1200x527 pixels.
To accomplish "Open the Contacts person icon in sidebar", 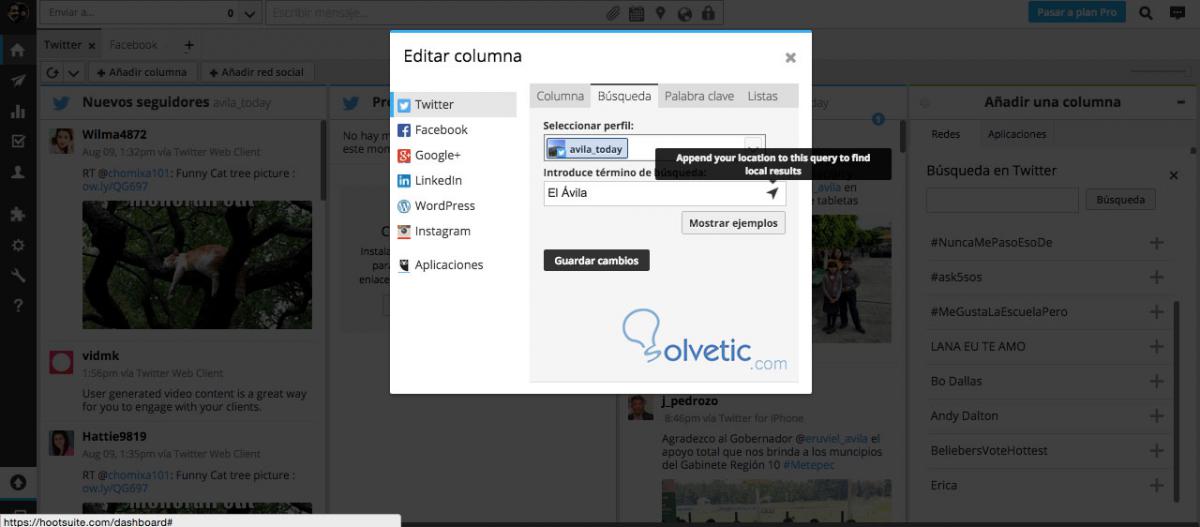I will tap(17, 172).
